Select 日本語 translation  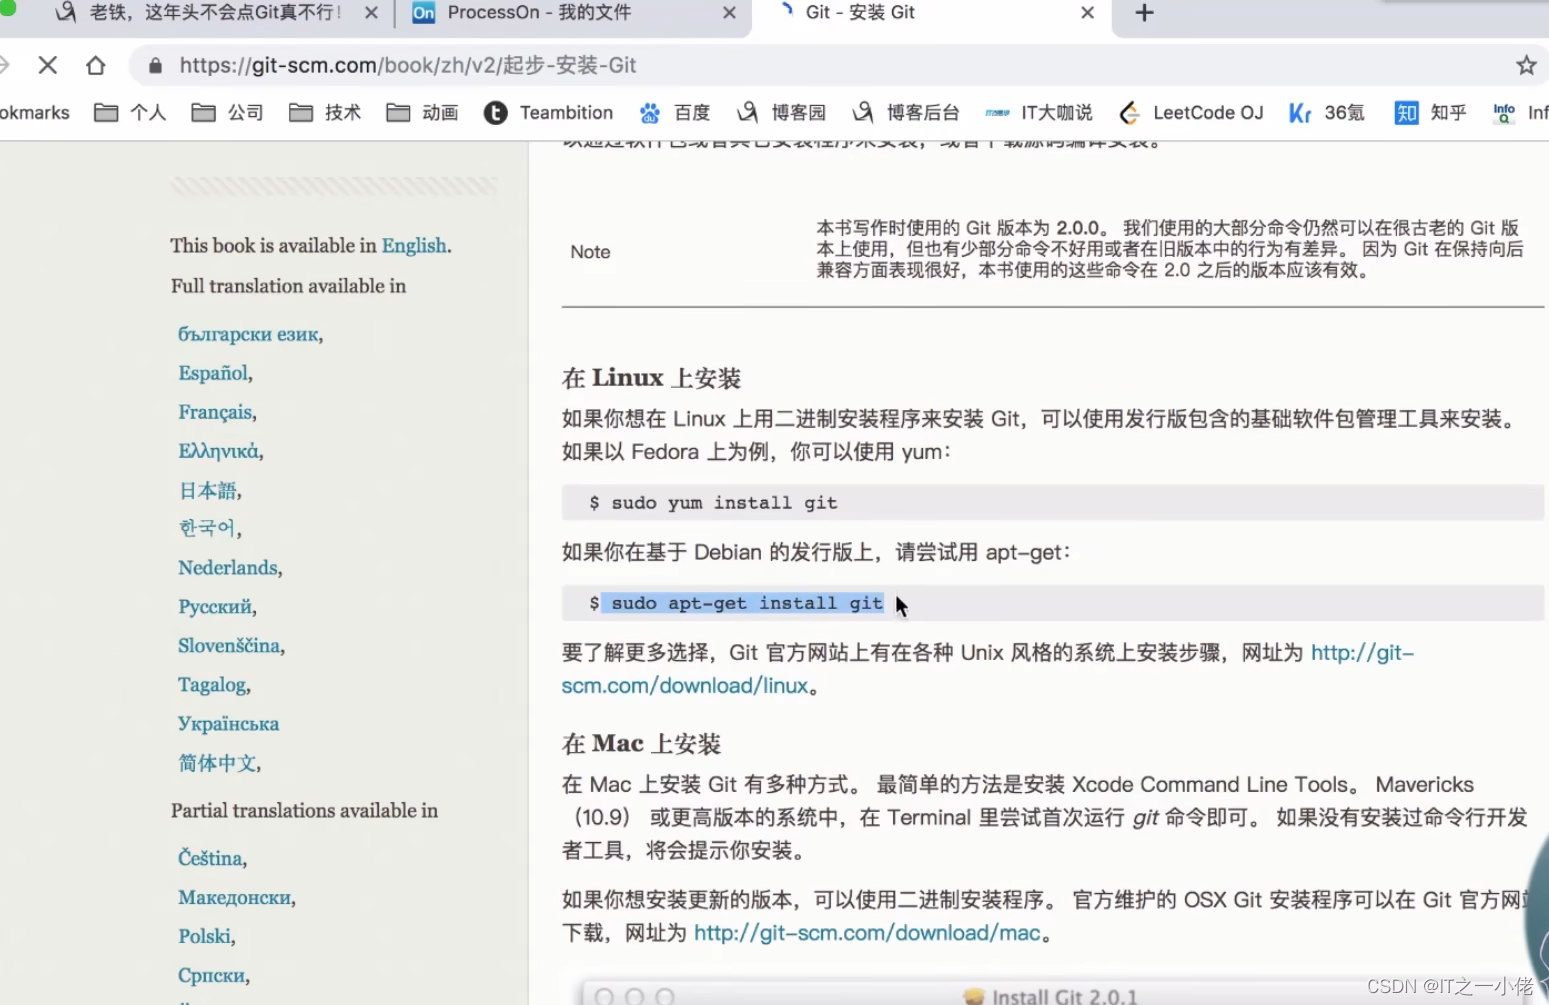coord(207,490)
